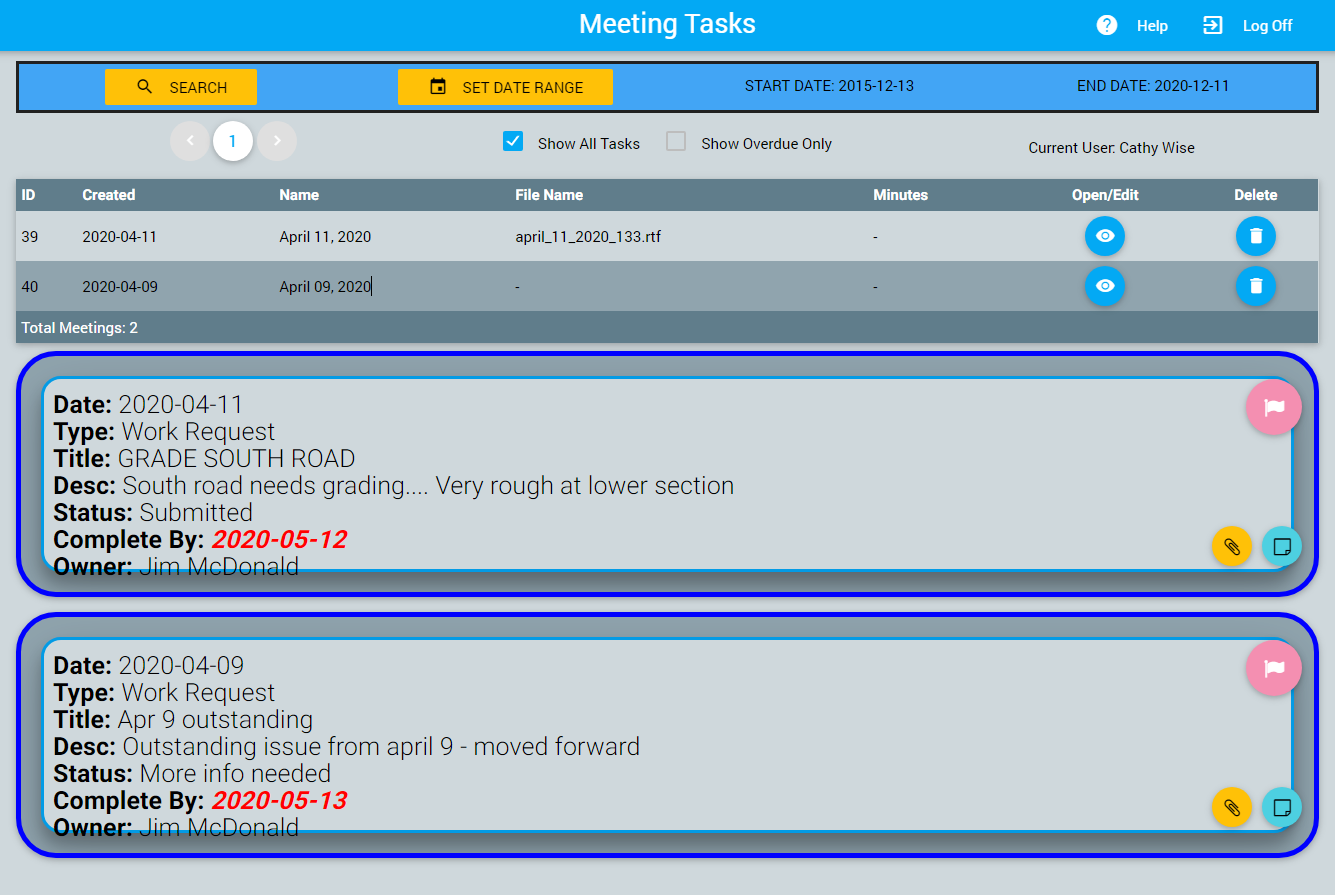The height and width of the screenshot is (895, 1335).
Task: Click the Help text link
Action: (1152, 26)
